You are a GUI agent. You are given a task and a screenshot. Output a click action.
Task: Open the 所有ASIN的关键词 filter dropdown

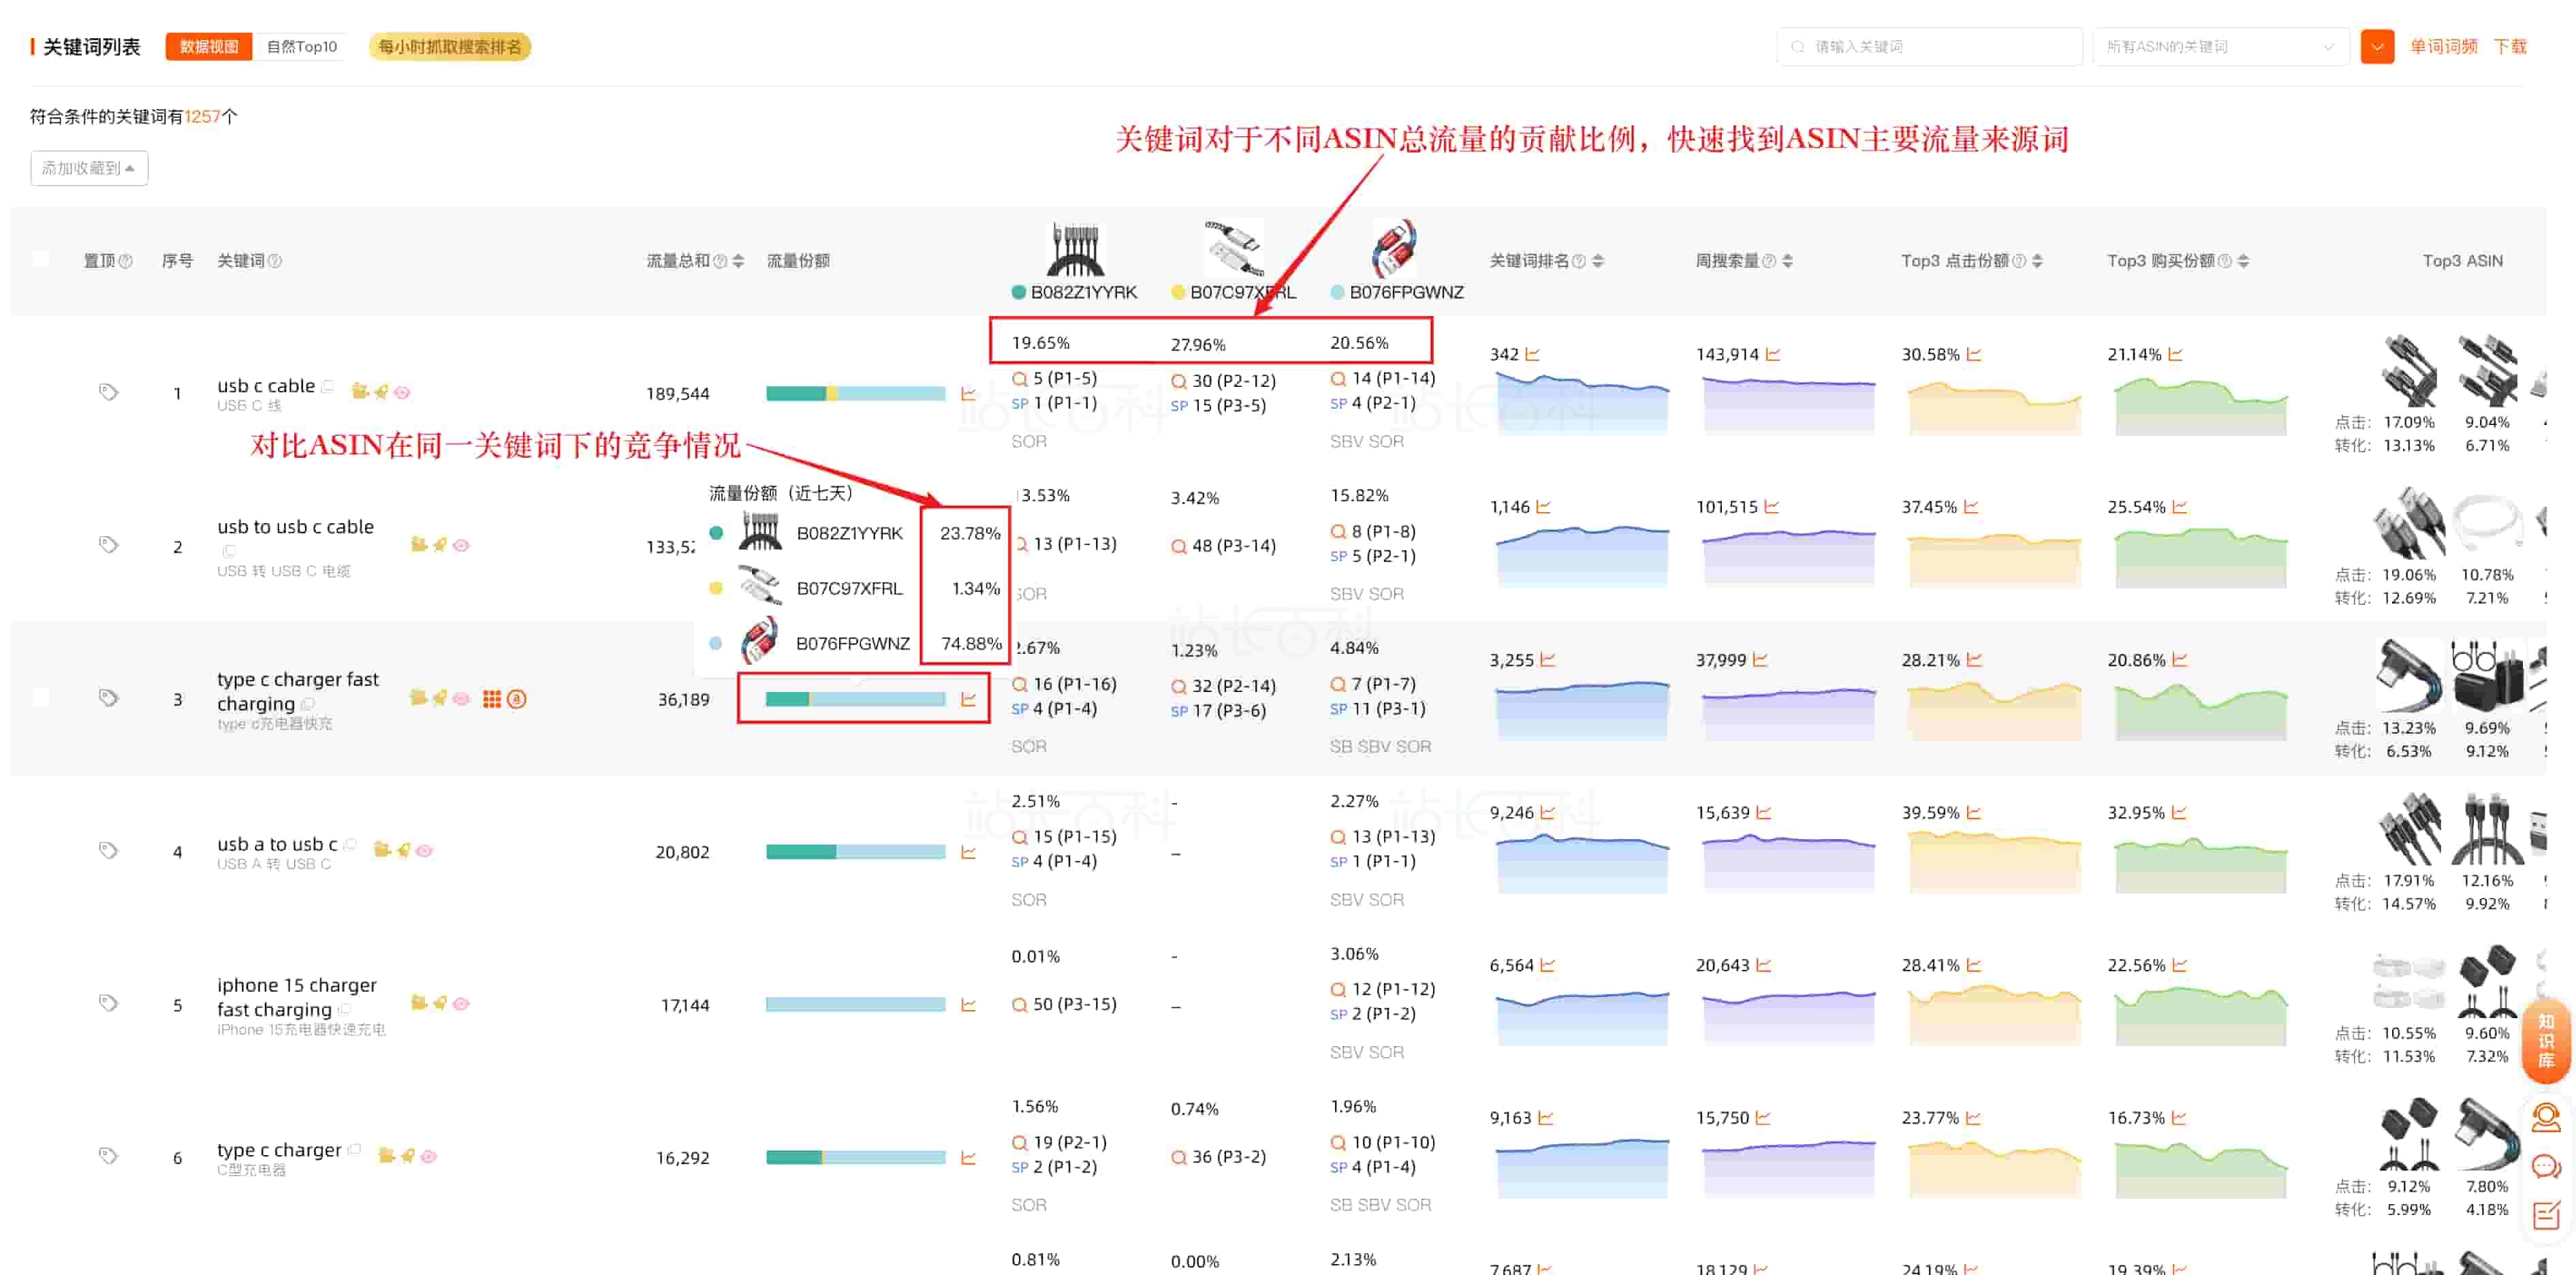tap(2219, 46)
